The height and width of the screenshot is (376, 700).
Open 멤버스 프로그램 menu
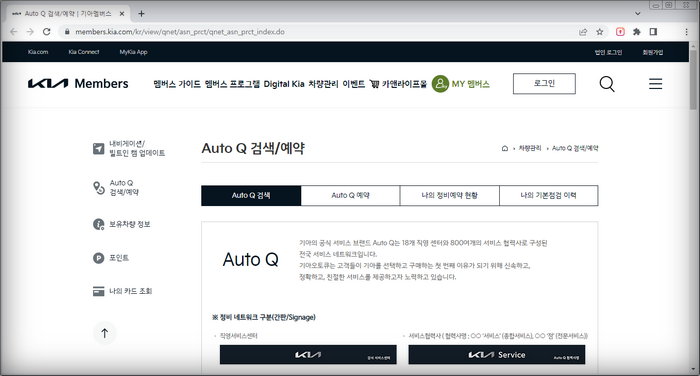point(232,84)
